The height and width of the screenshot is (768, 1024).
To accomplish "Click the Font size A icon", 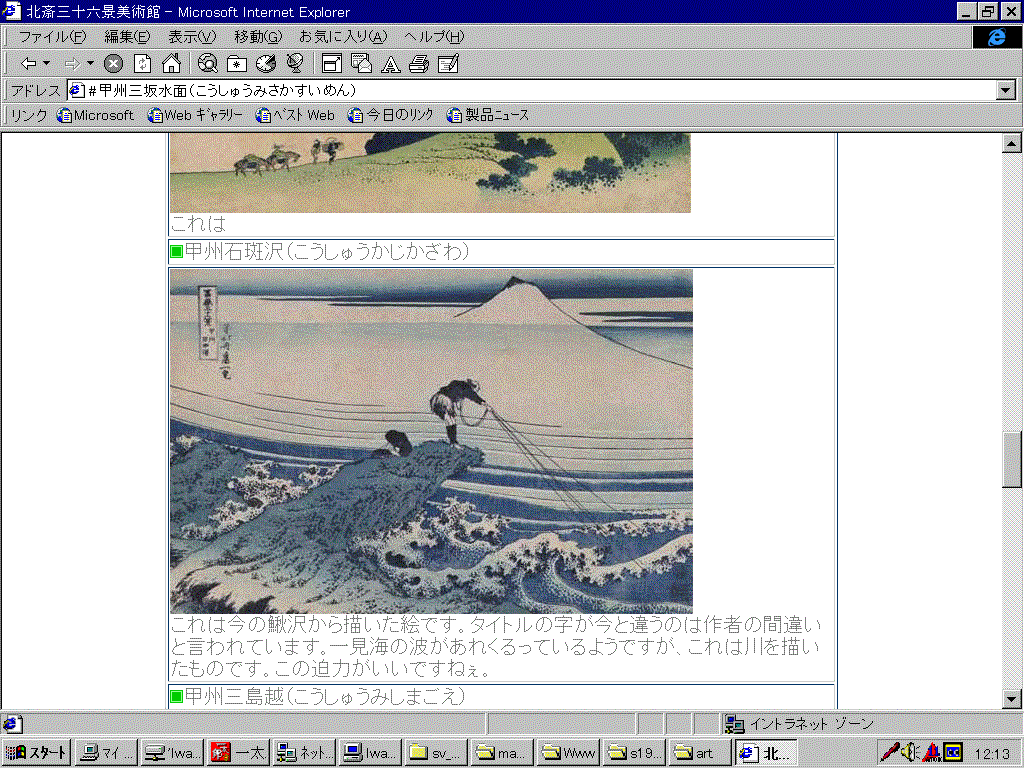I will coord(391,64).
